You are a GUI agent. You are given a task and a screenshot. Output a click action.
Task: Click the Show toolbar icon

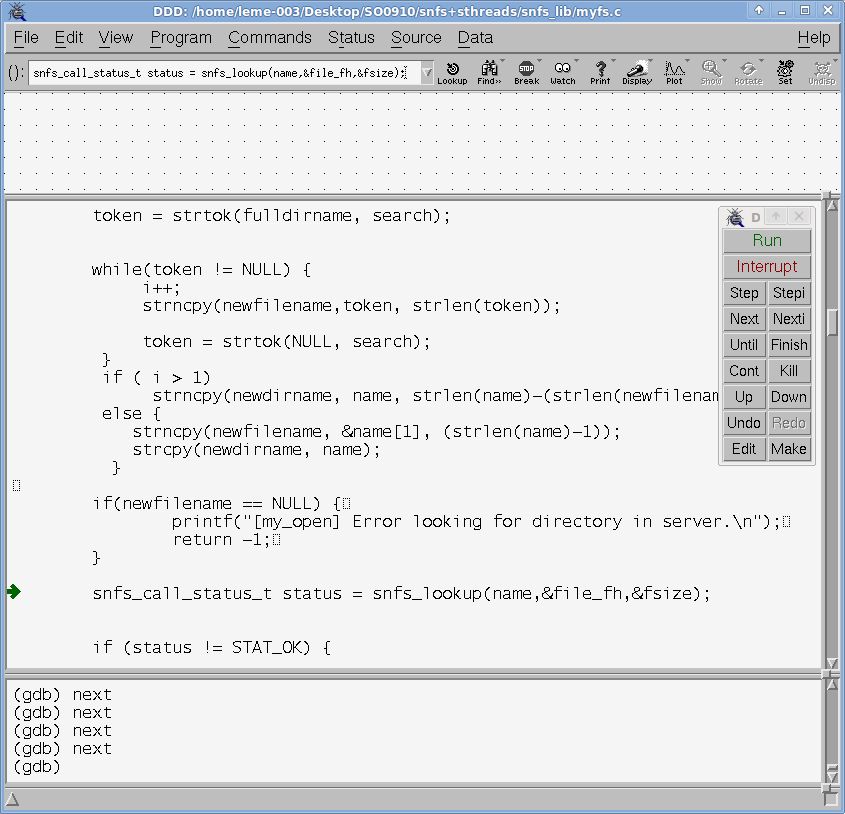point(711,73)
